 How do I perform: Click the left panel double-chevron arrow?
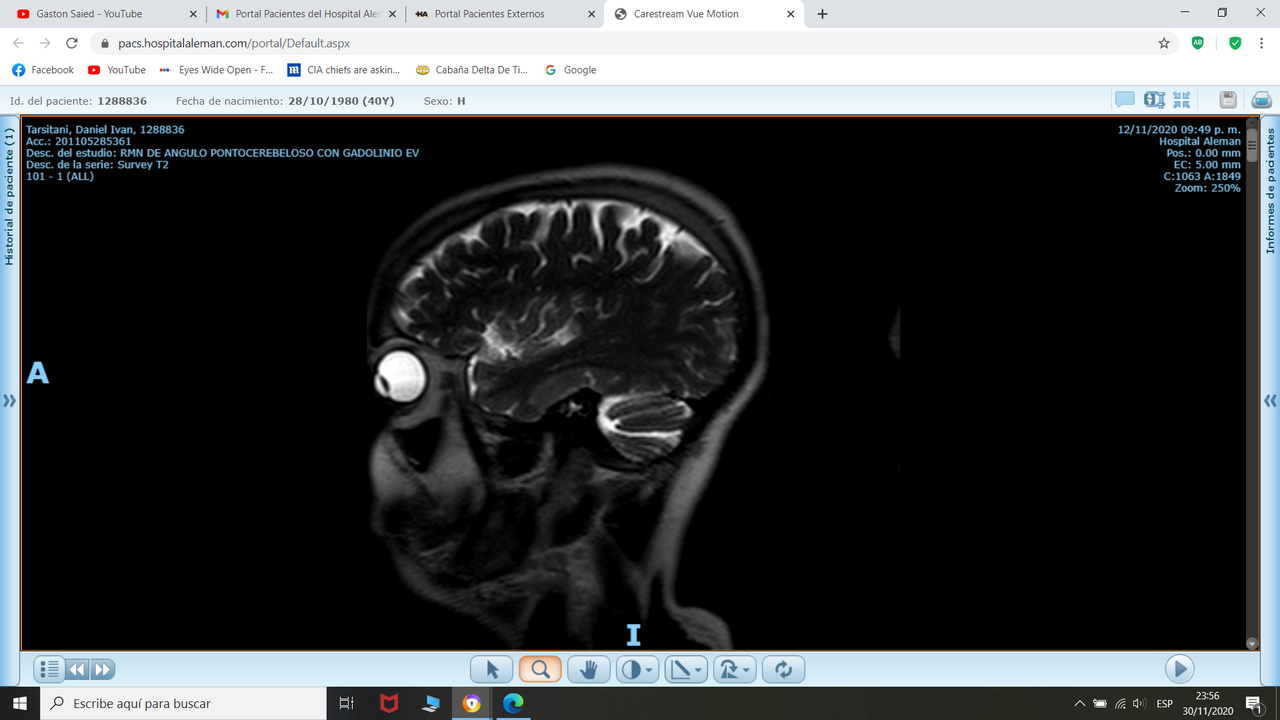(9, 401)
